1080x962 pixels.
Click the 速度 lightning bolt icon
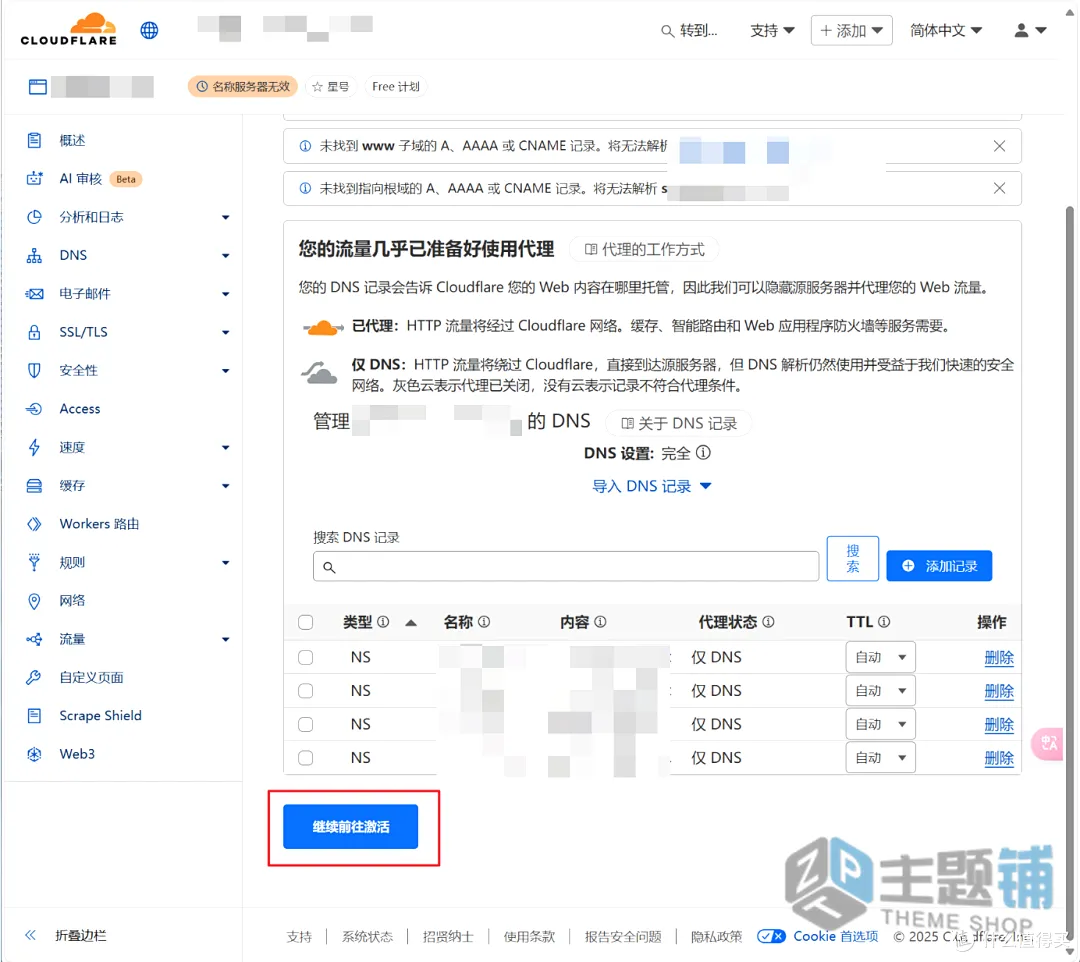point(34,448)
